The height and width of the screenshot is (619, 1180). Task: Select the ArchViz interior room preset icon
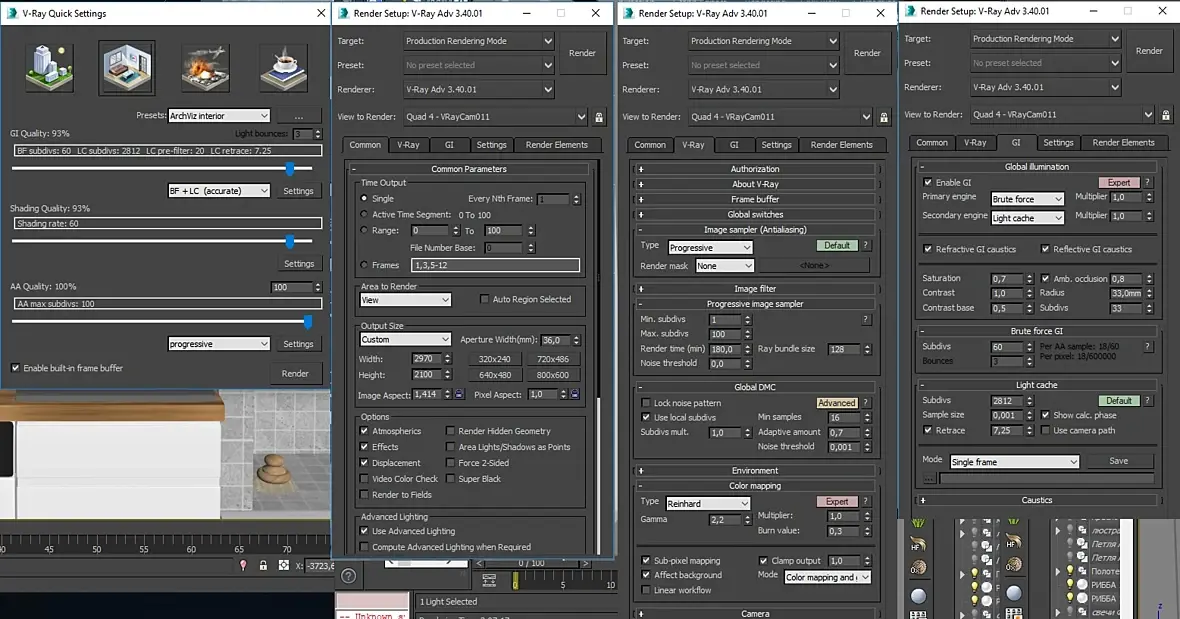point(127,68)
